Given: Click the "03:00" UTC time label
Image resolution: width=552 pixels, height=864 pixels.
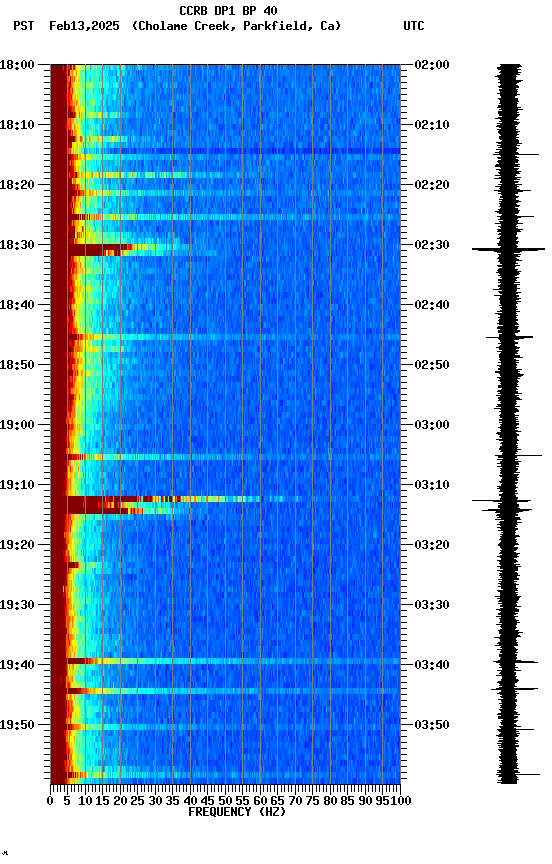Looking at the screenshot, I should [x=432, y=425].
